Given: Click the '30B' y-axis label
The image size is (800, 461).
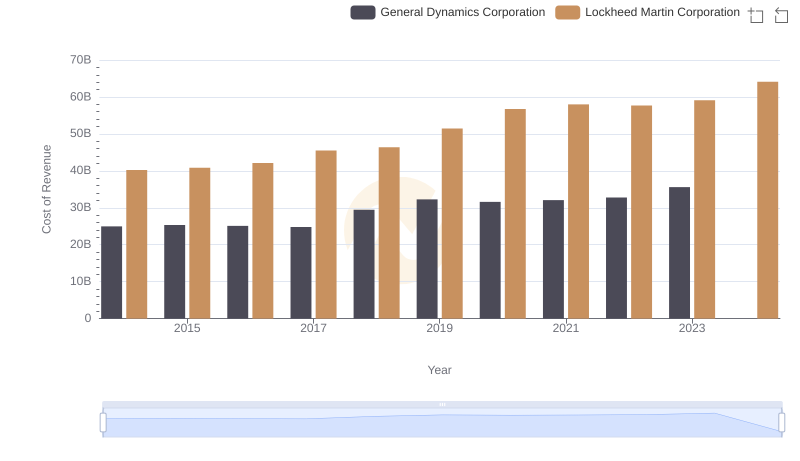Looking at the screenshot, I should [81, 208].
